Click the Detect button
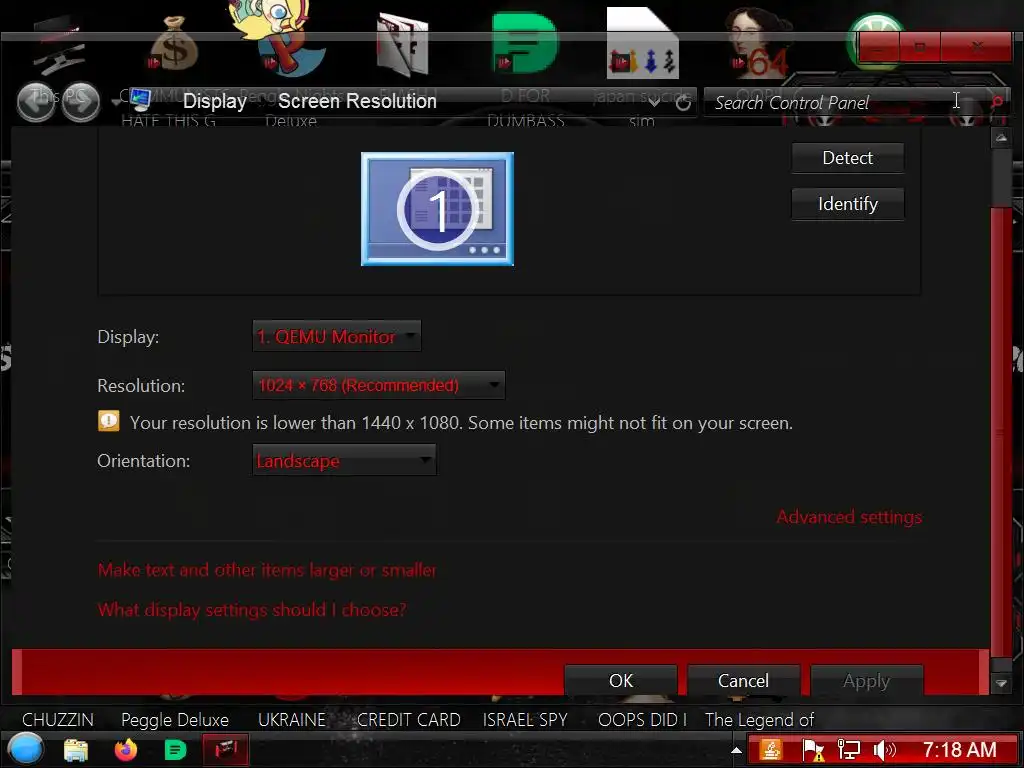Image resolution: width=1024 pixels, height=768 pixels. [x=848, y=158]
